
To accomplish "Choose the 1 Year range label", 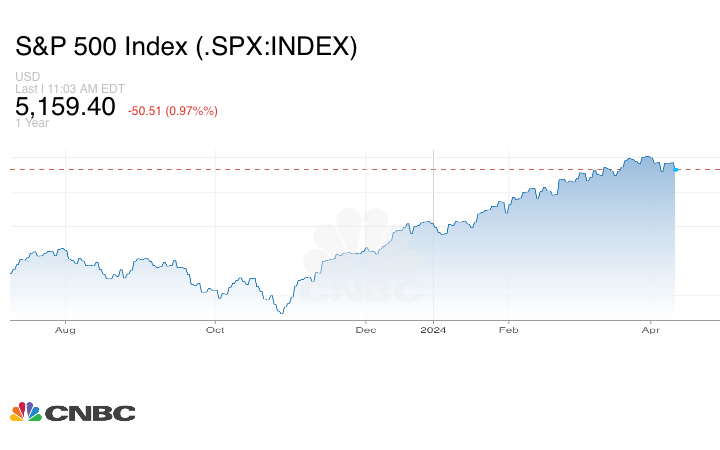I will click(x=32, y=123).
